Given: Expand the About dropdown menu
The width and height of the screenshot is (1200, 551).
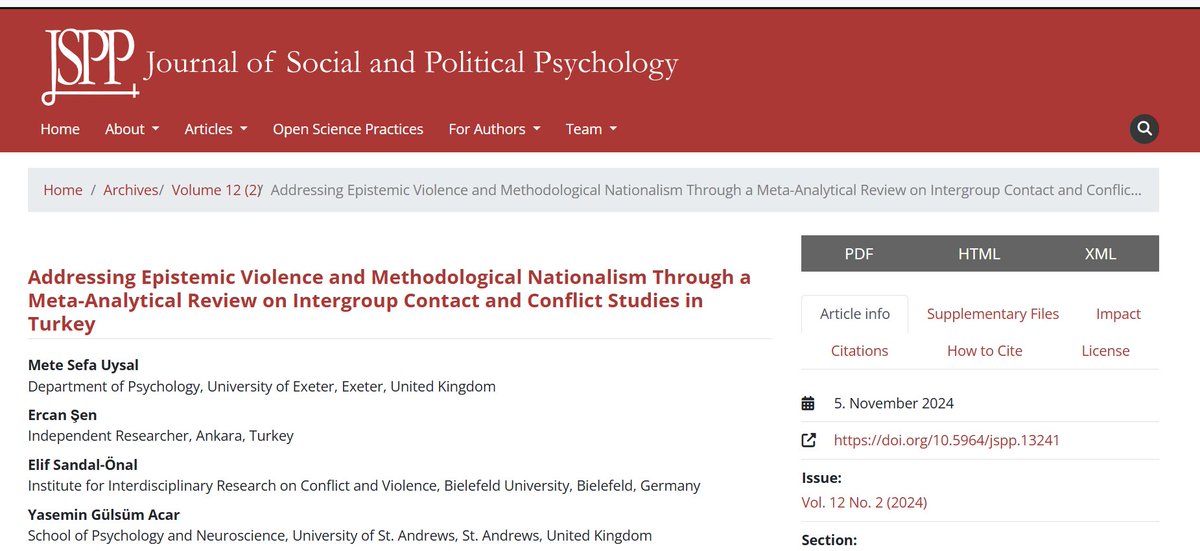Looking at the screenshot, I should coord(132,129).
